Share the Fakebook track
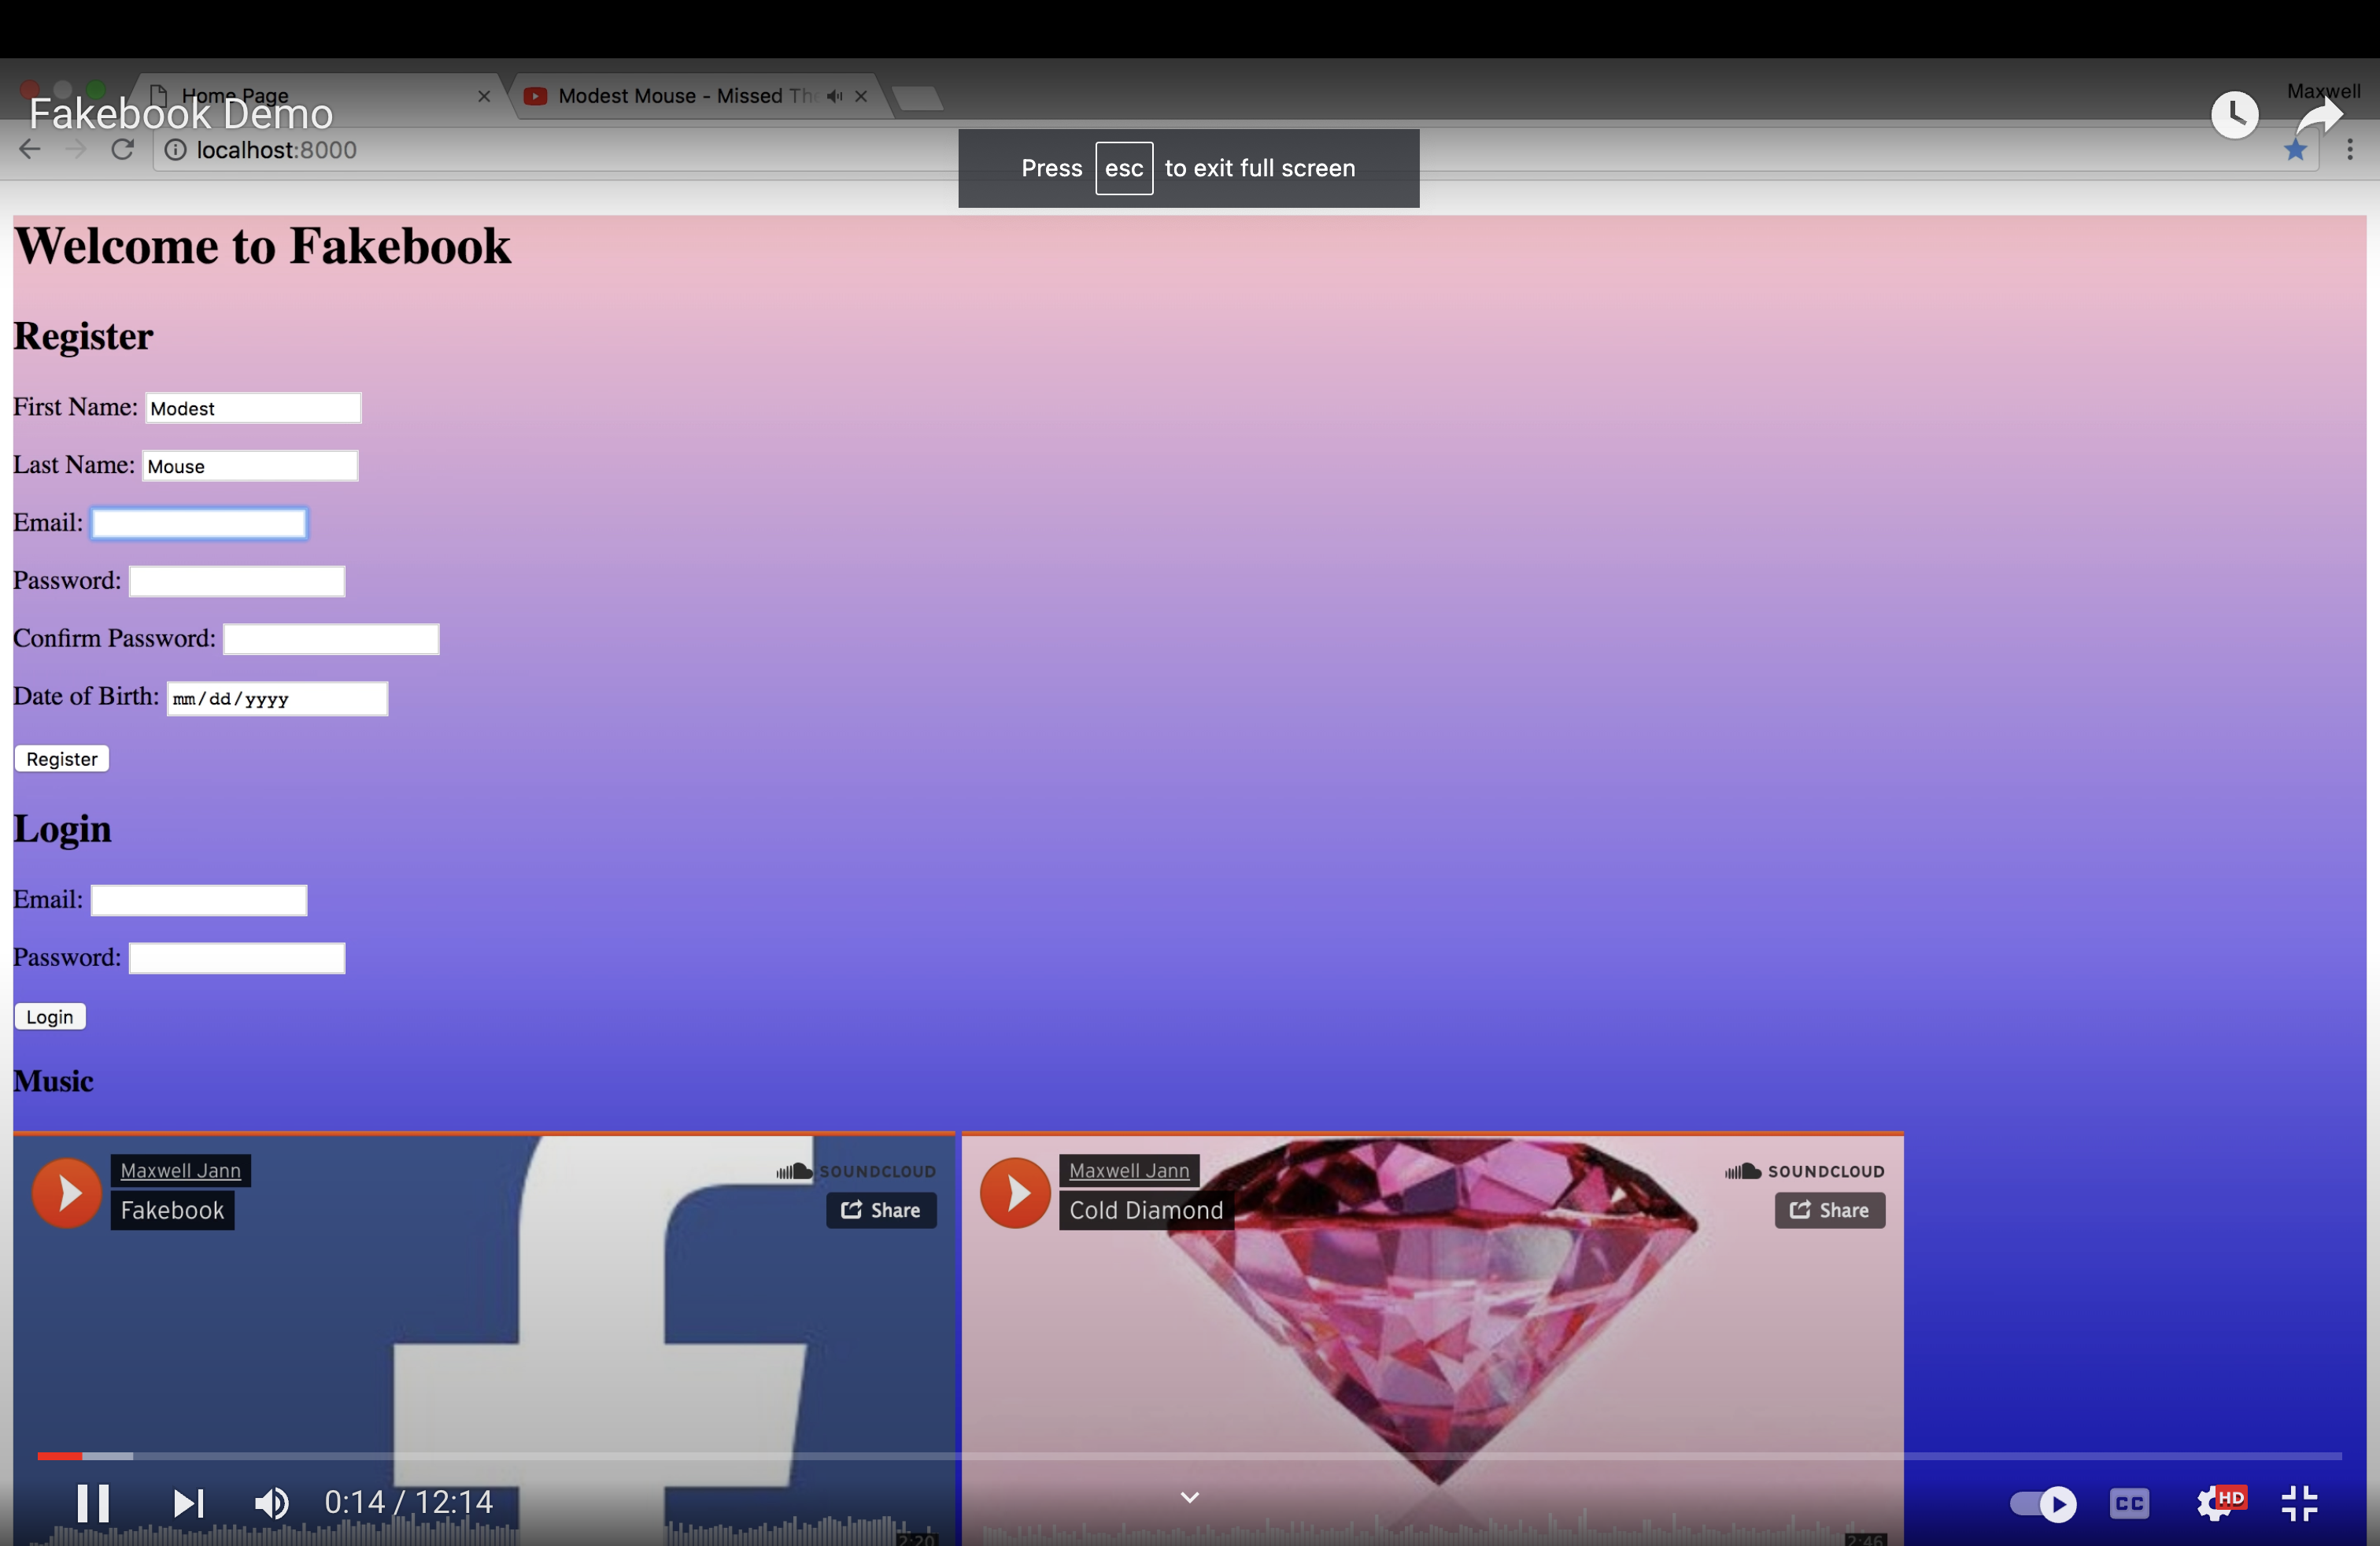Viewport: 2380px width, 1546px height. (881, 1211)
